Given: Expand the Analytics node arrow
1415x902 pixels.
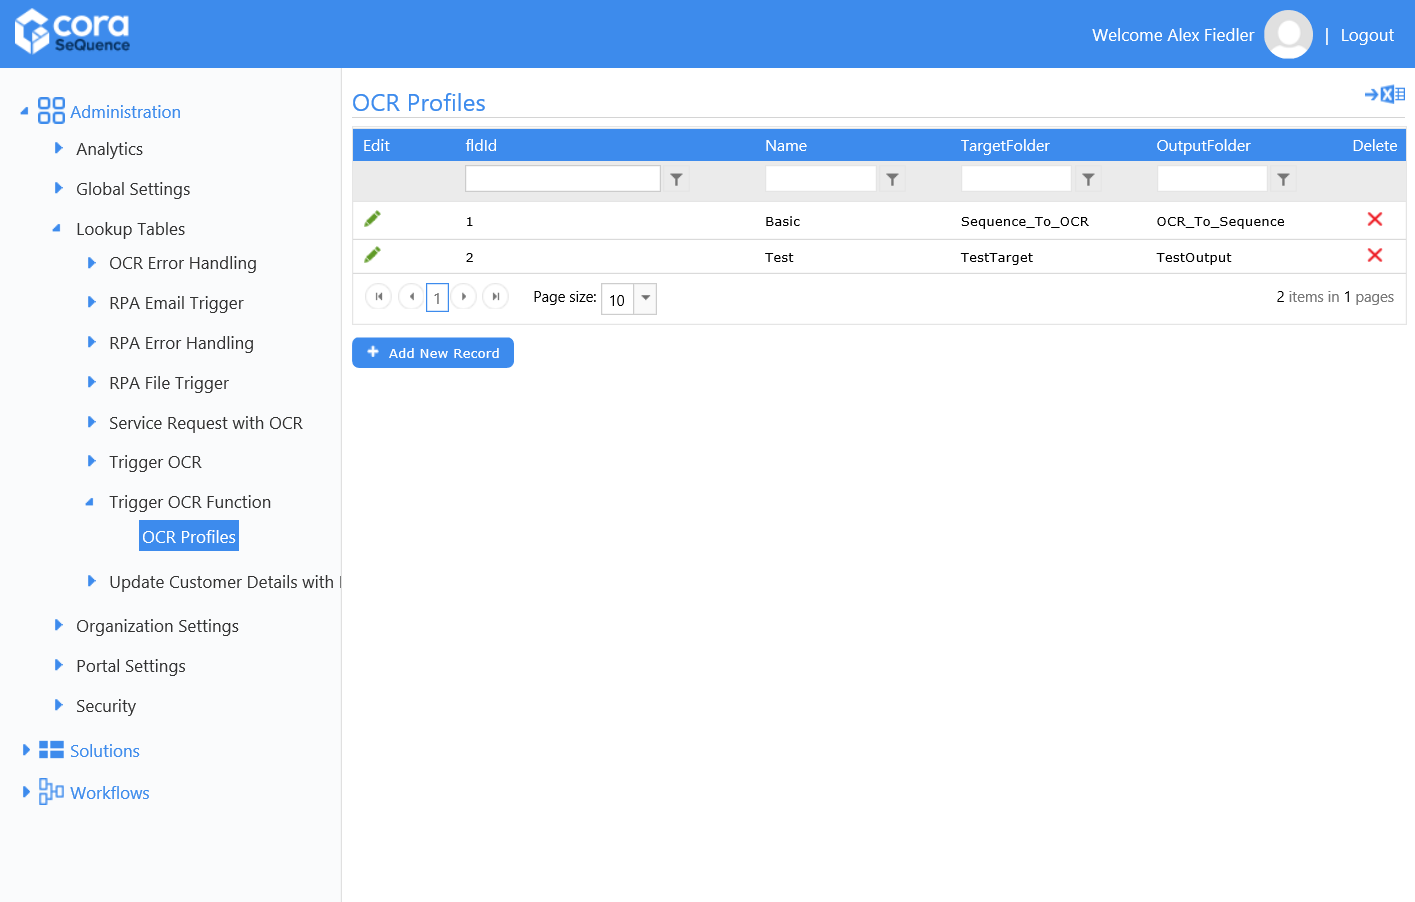Looking at the screenshot, I should [58, 148].
